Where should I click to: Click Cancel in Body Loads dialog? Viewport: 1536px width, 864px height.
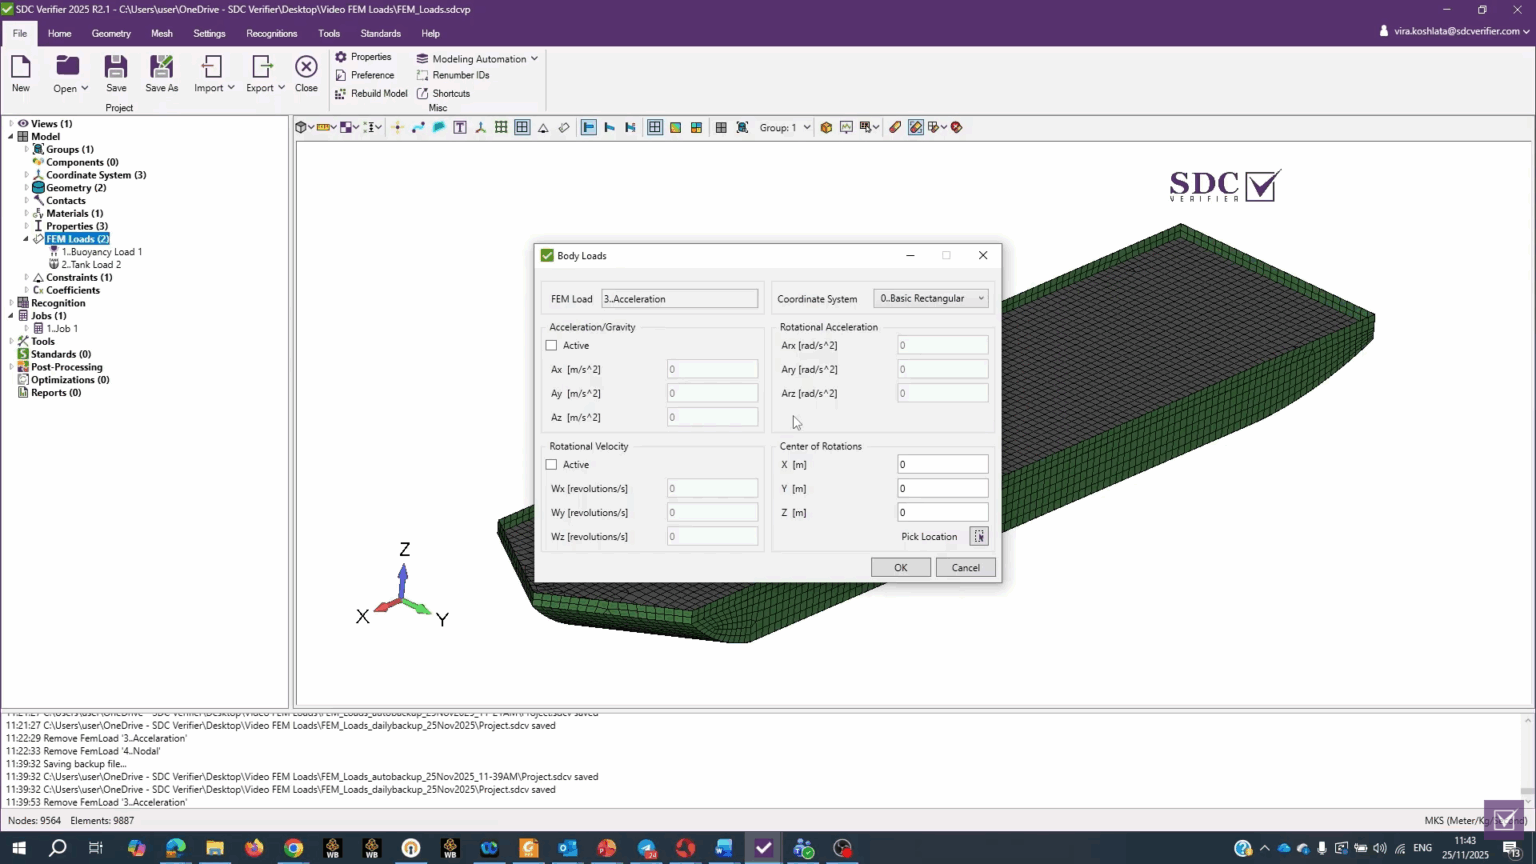pos(965,567)
